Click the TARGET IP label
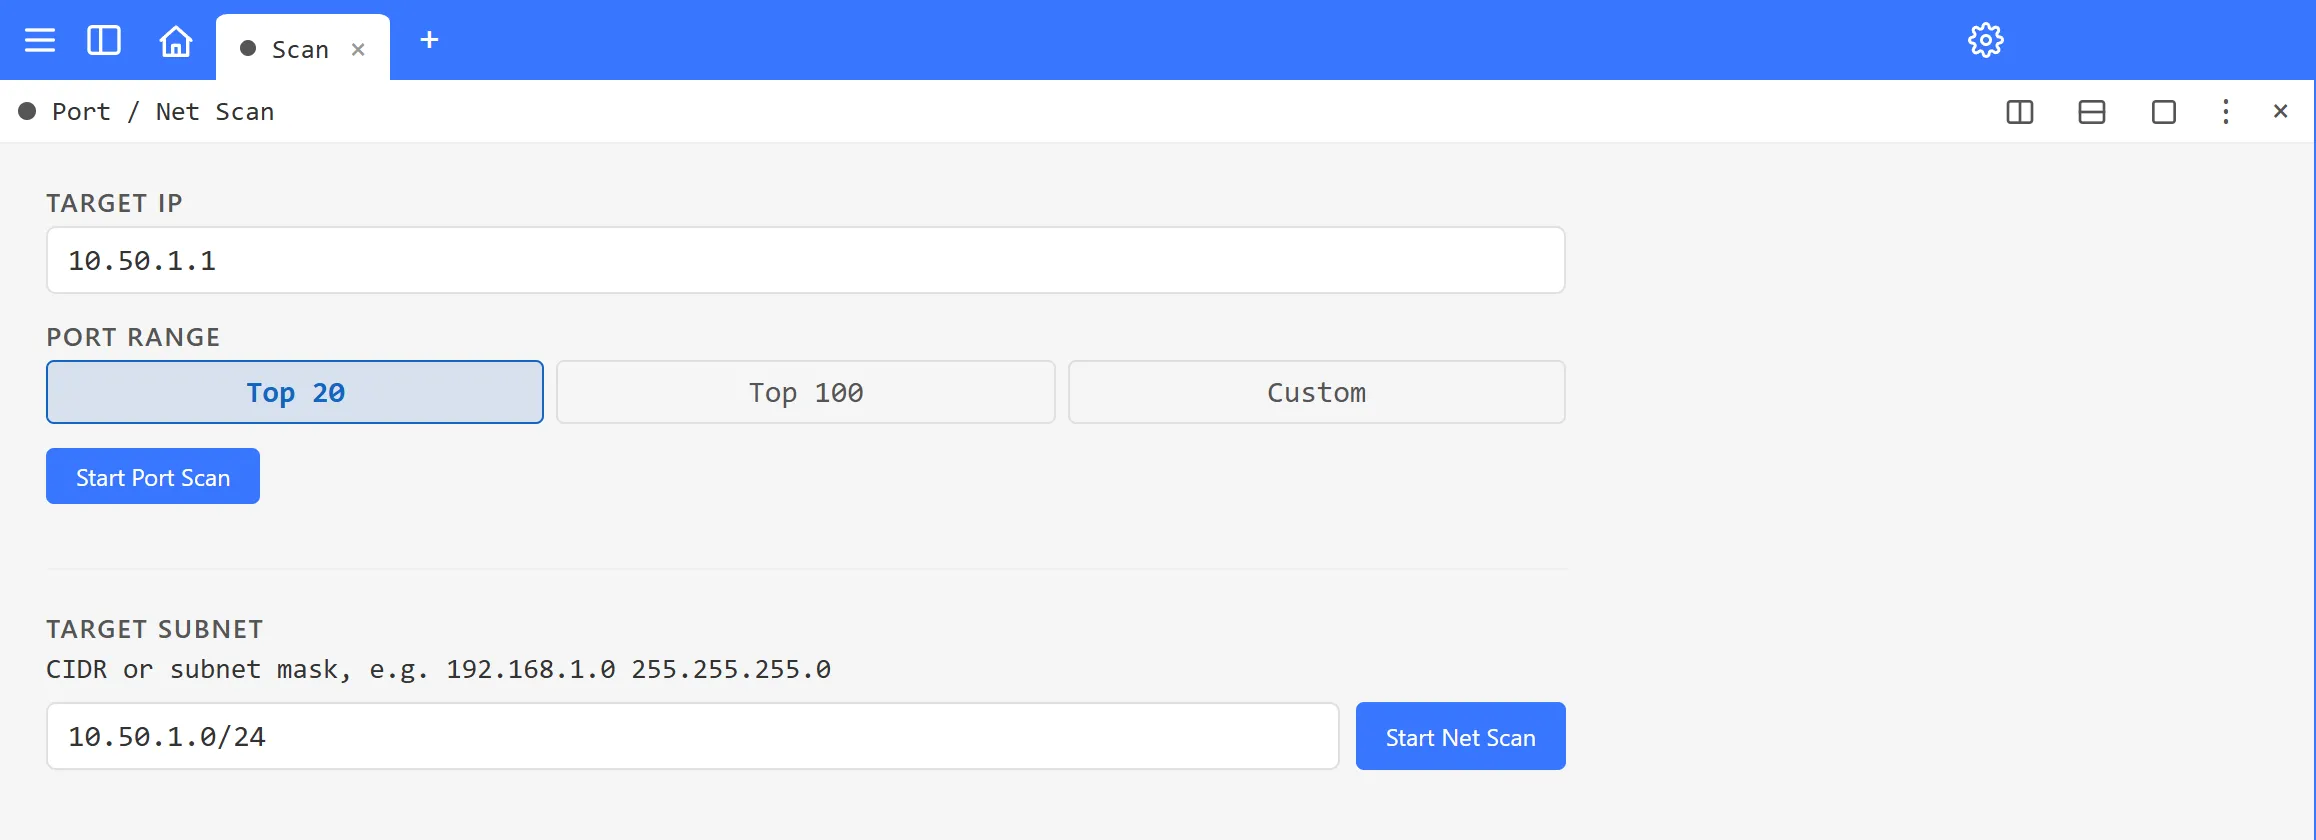This screenshot has height=840, width=2316. point(114,203)
